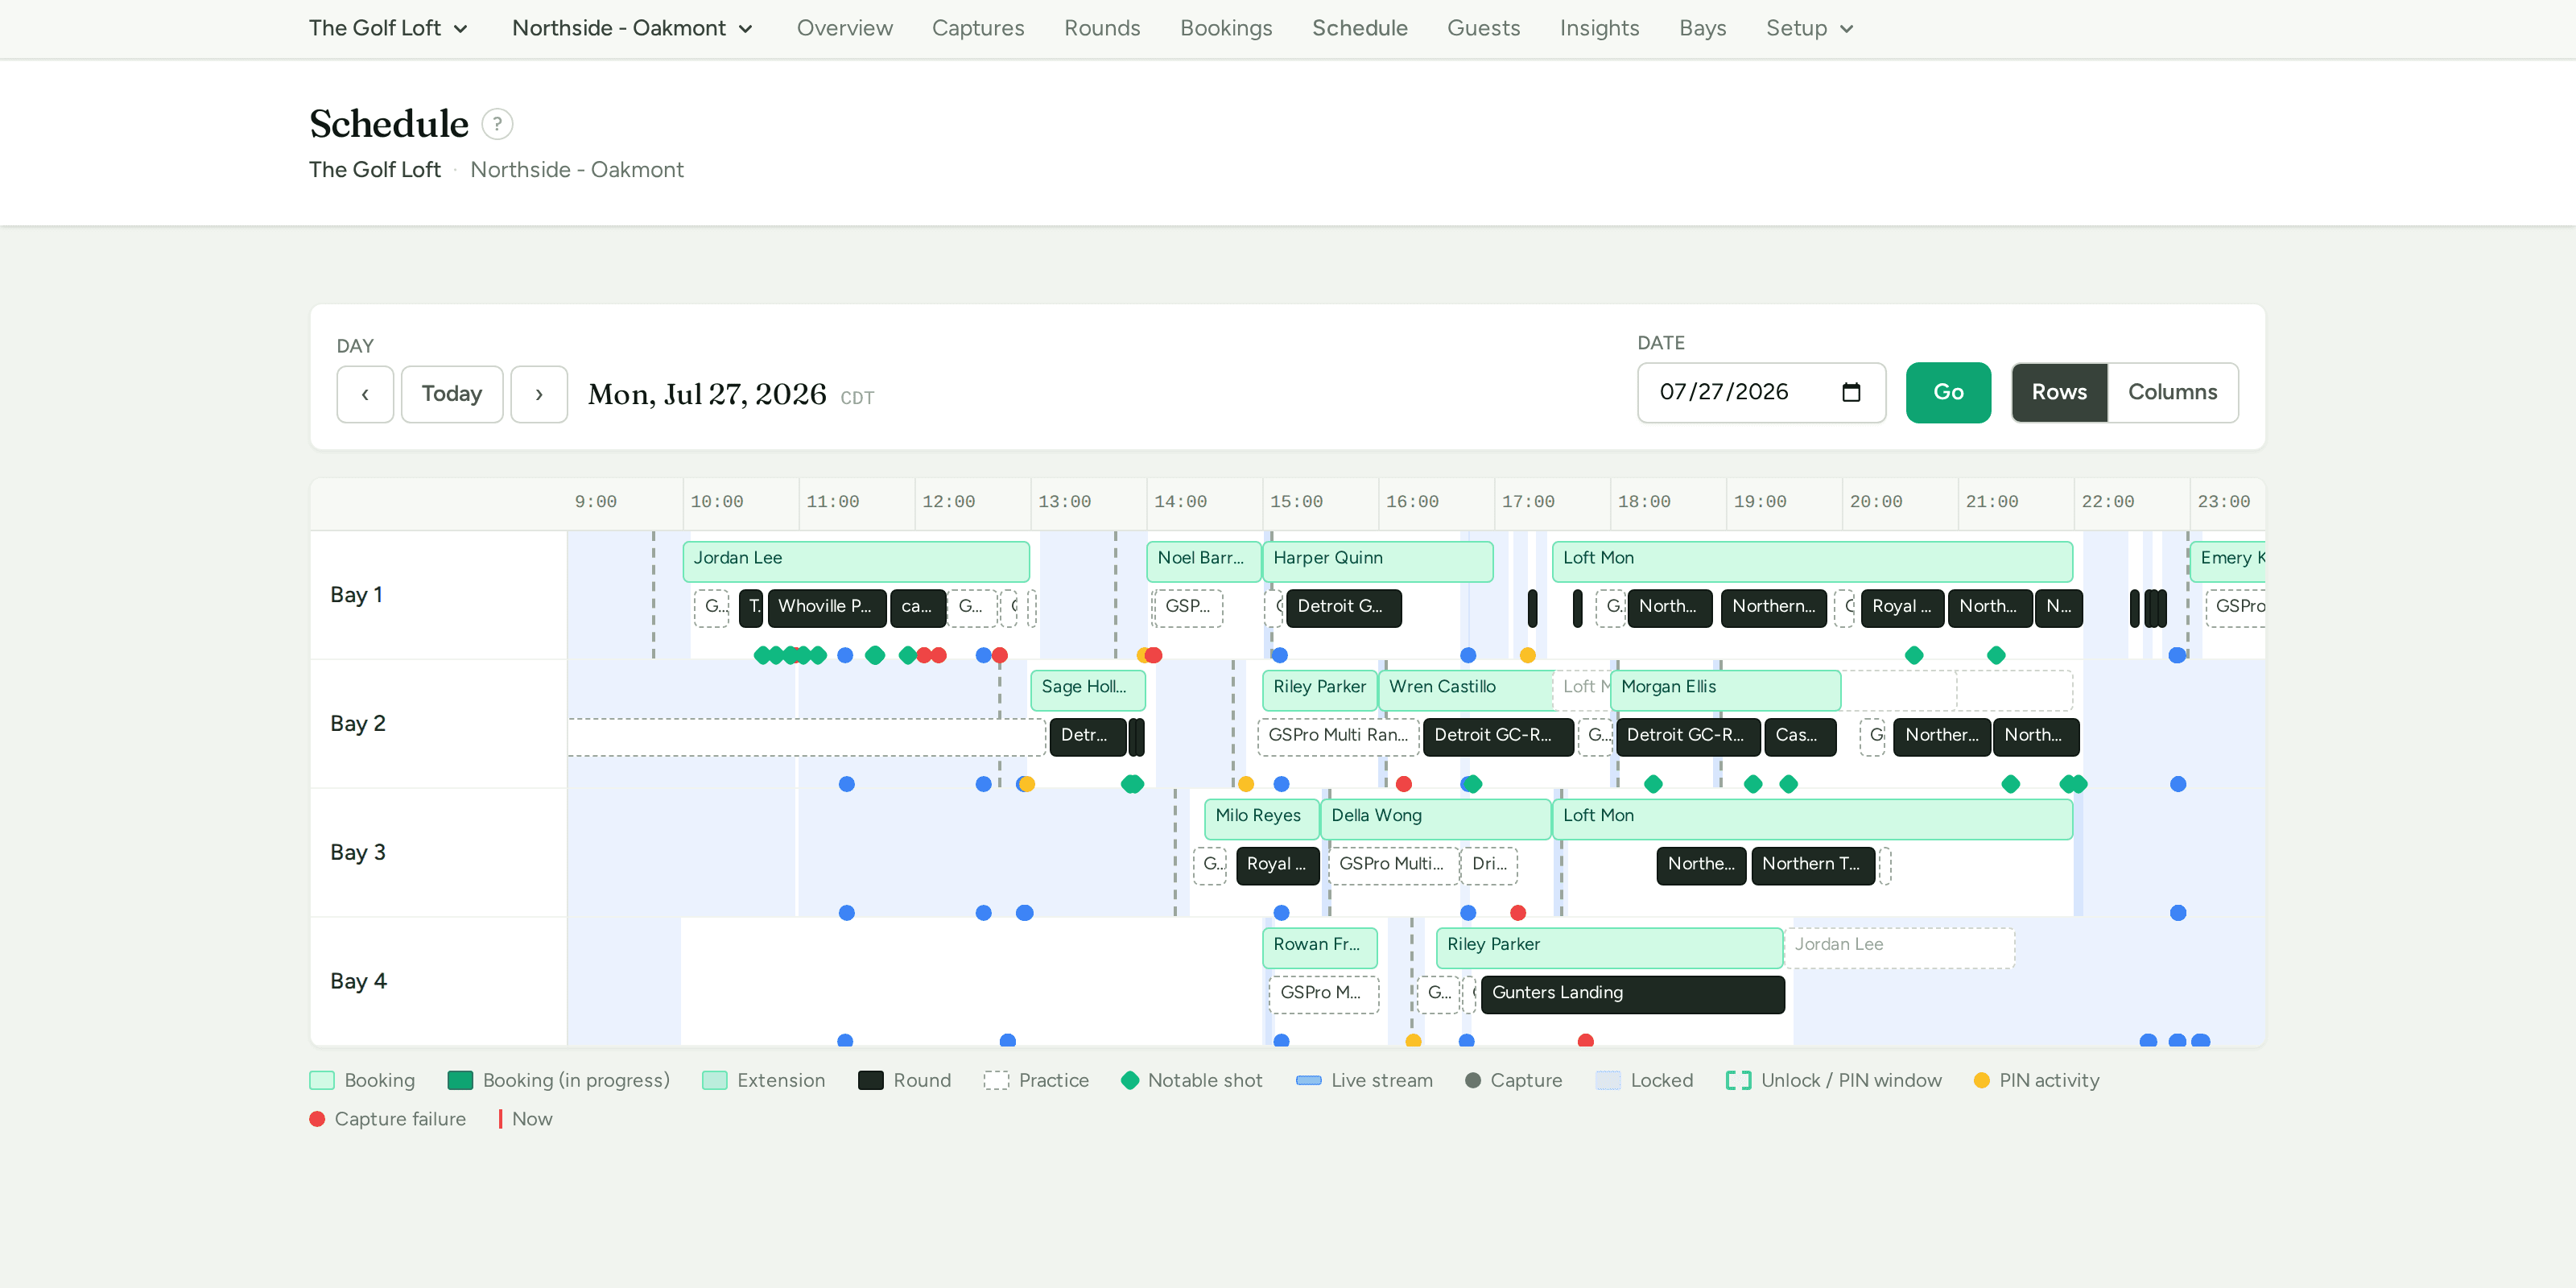Open Noel Barr booking in Bay 1
The image size is (2576, 1288).
click(x=1203, y=561)
